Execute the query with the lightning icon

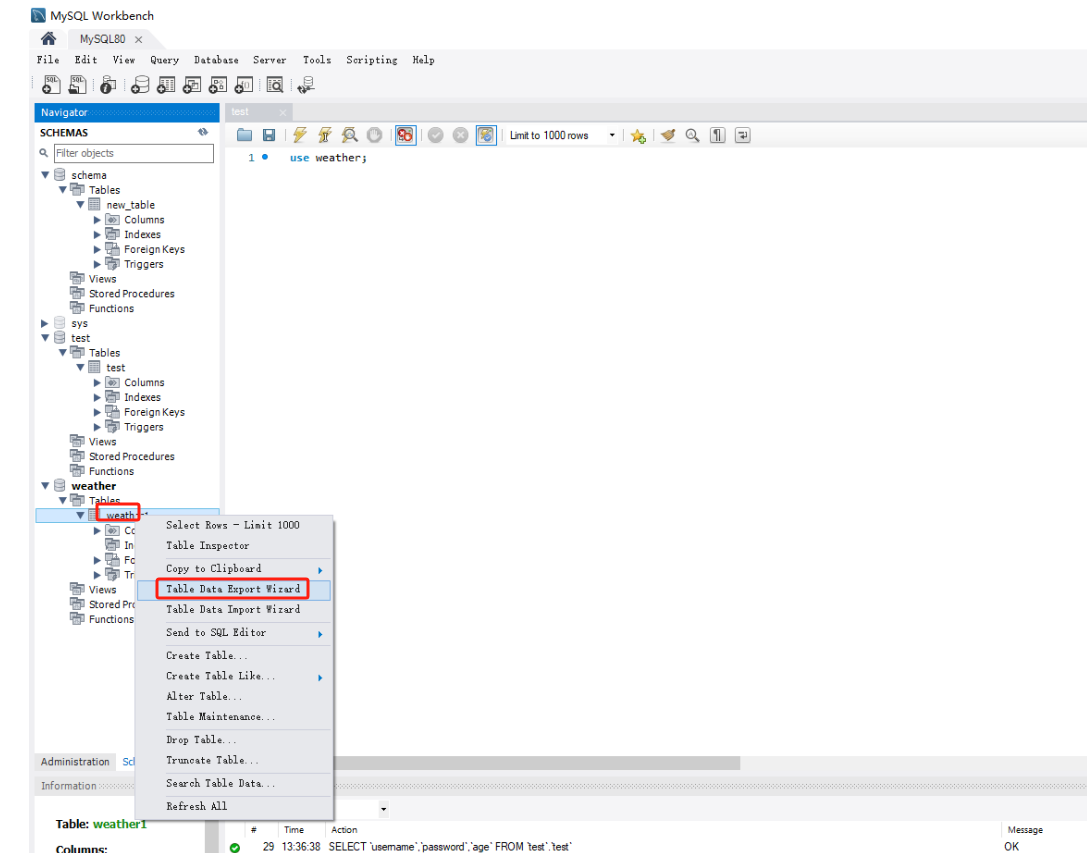coord(299,135)
